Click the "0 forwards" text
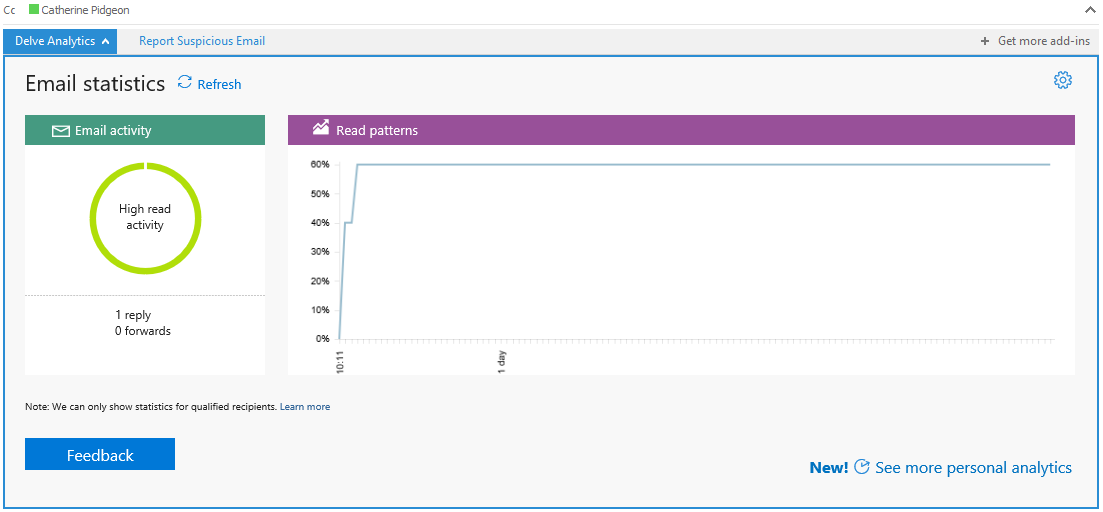 [143, 331]
